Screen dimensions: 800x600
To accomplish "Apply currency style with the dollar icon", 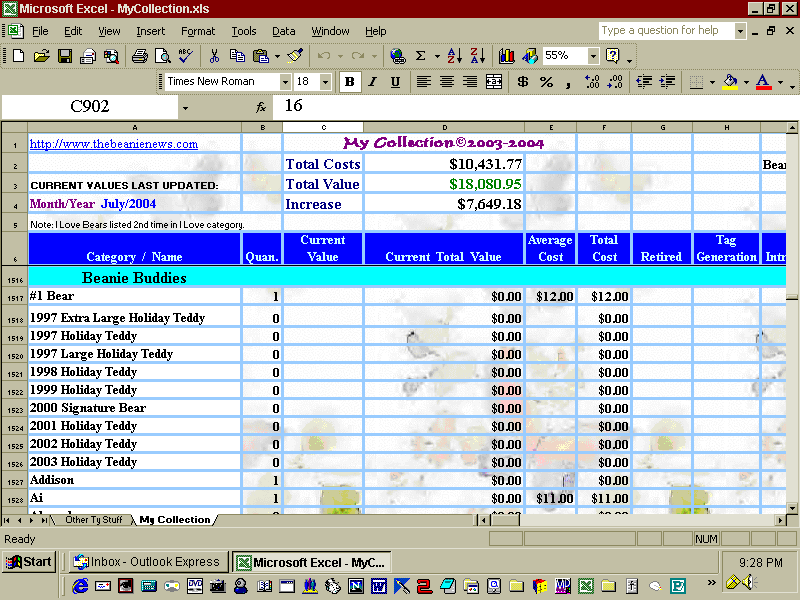I will pyautogui.click(x=523, y=82).
